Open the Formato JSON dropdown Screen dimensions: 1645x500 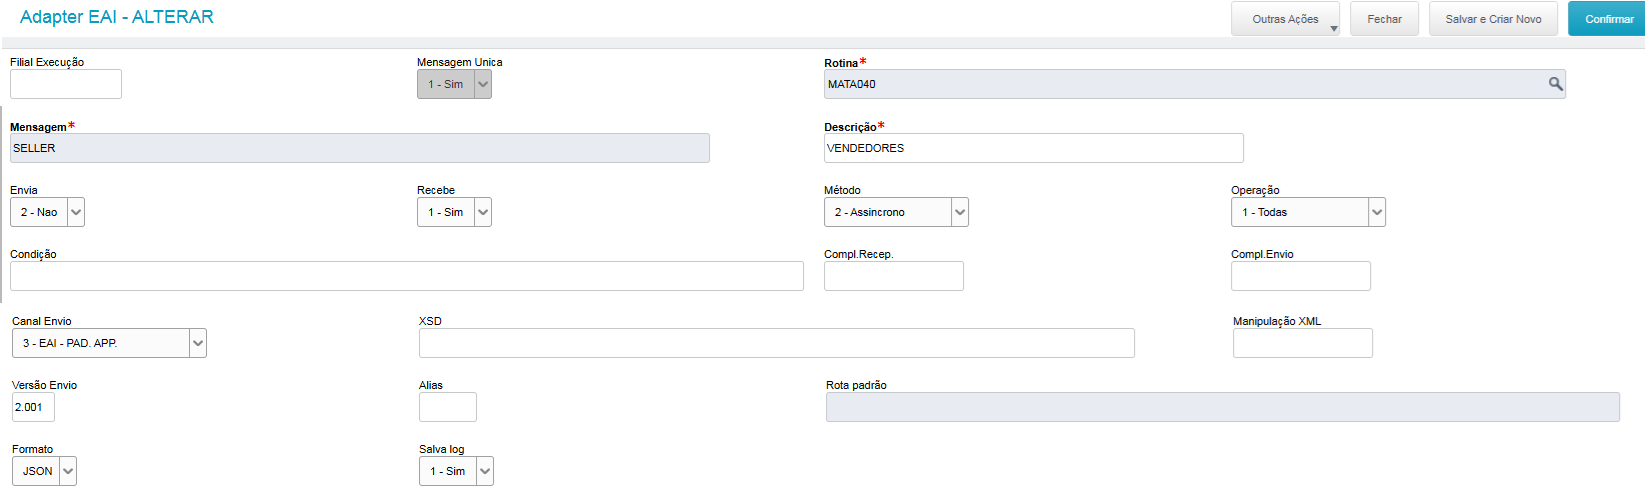[68, 471]
